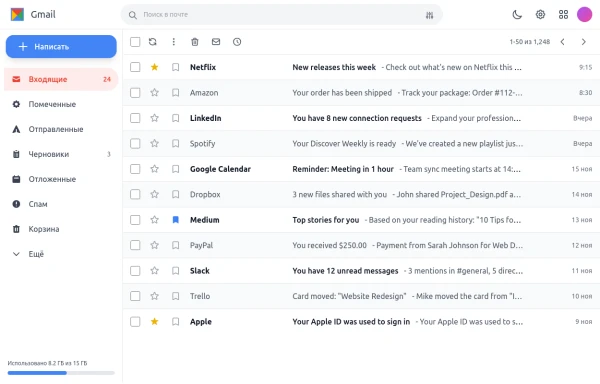600x384 pixels.
Task: Bookmark the PayPal email
Action: (x=176, y=245)
